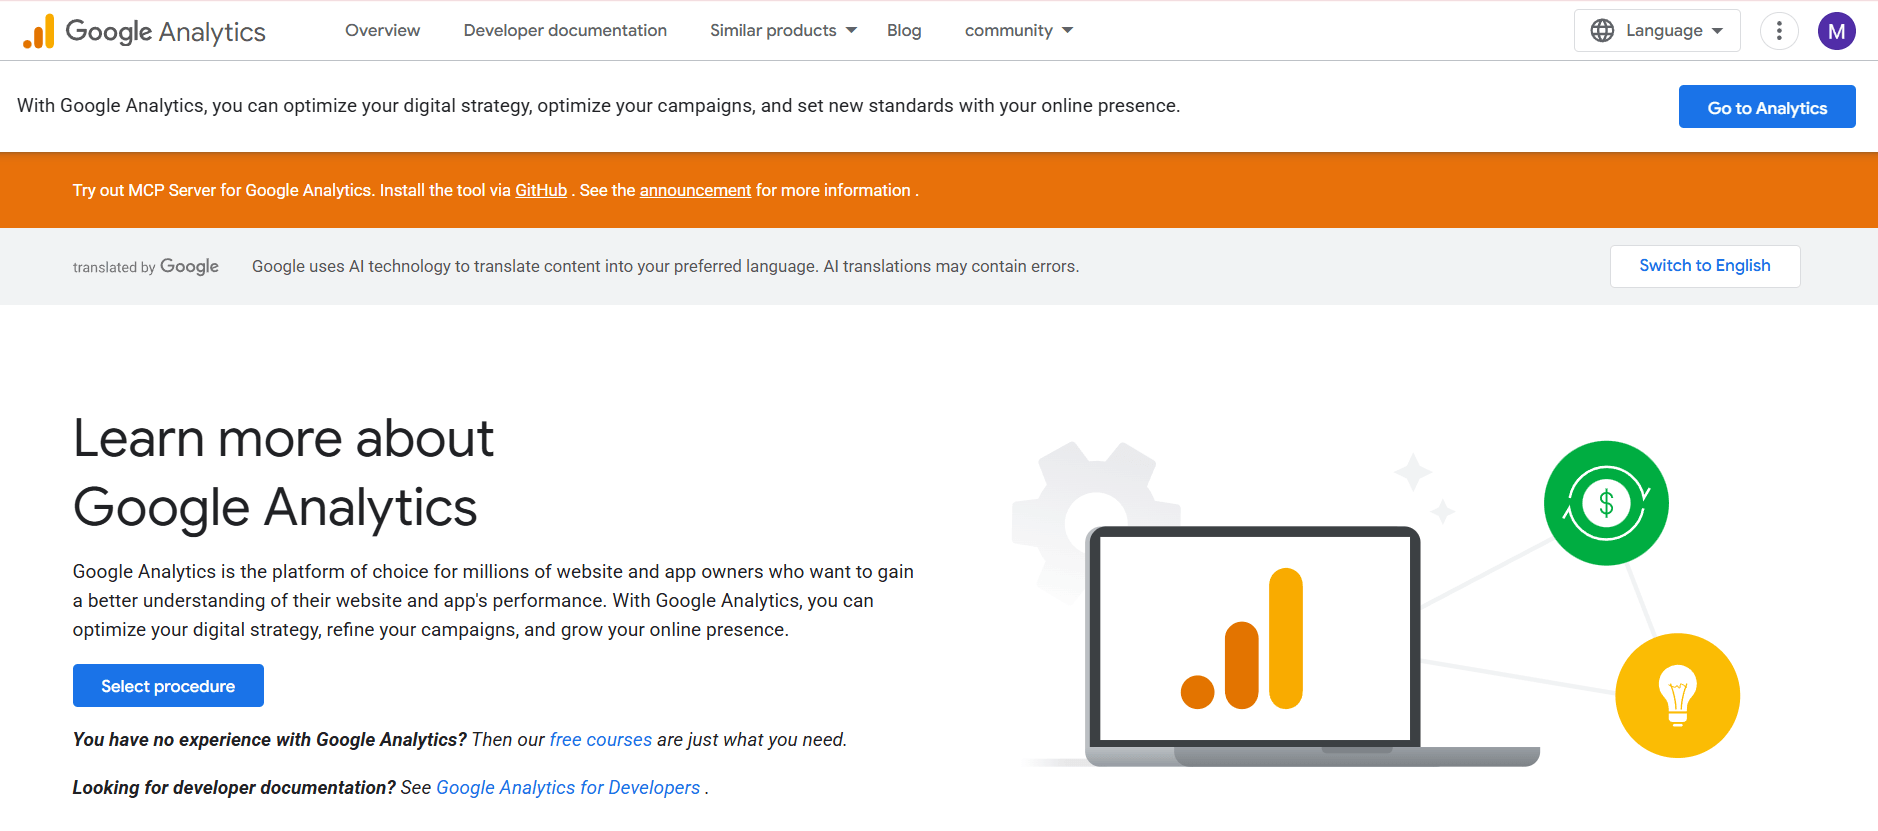Open the Language dropdown arrow
Screen dimensions: 1878x831
click(x=1718, y=31)
